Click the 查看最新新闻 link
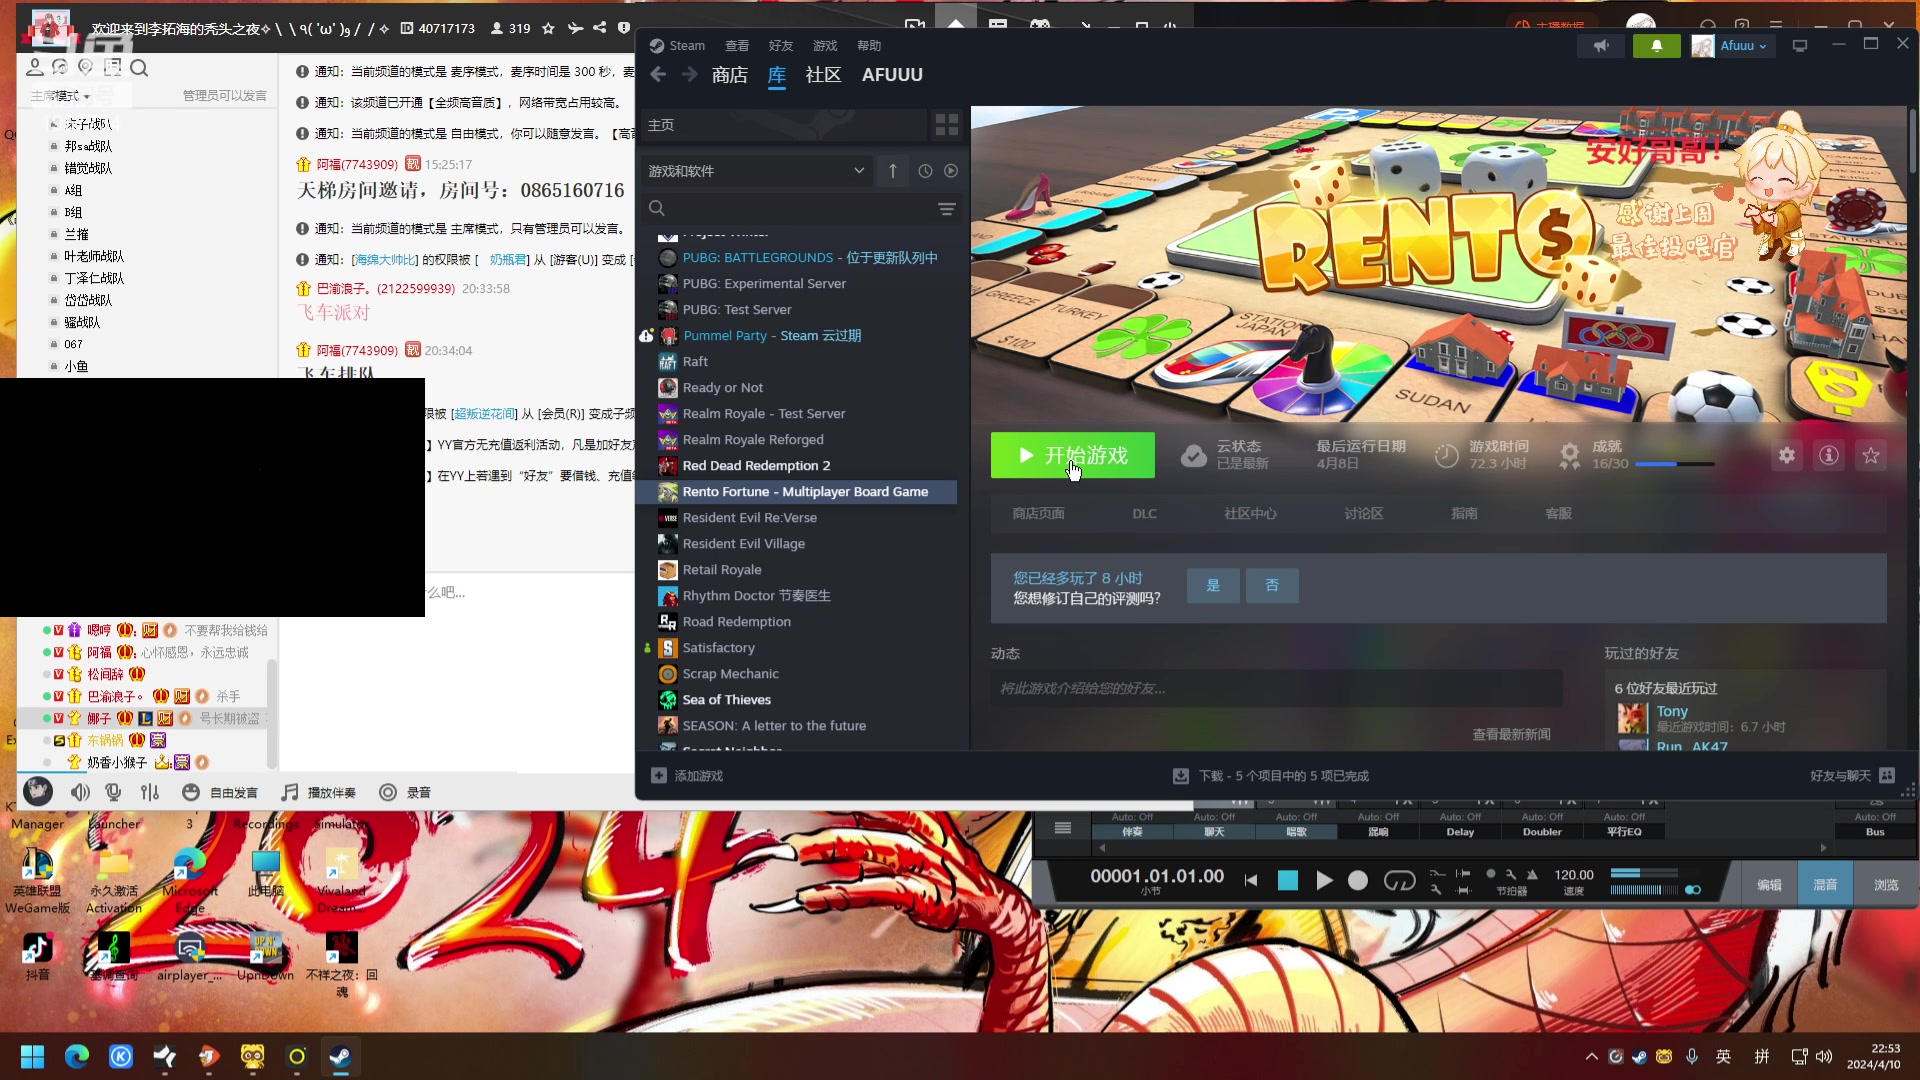Screen dimensions: 1920x1080 click(x=1511, y=735)
